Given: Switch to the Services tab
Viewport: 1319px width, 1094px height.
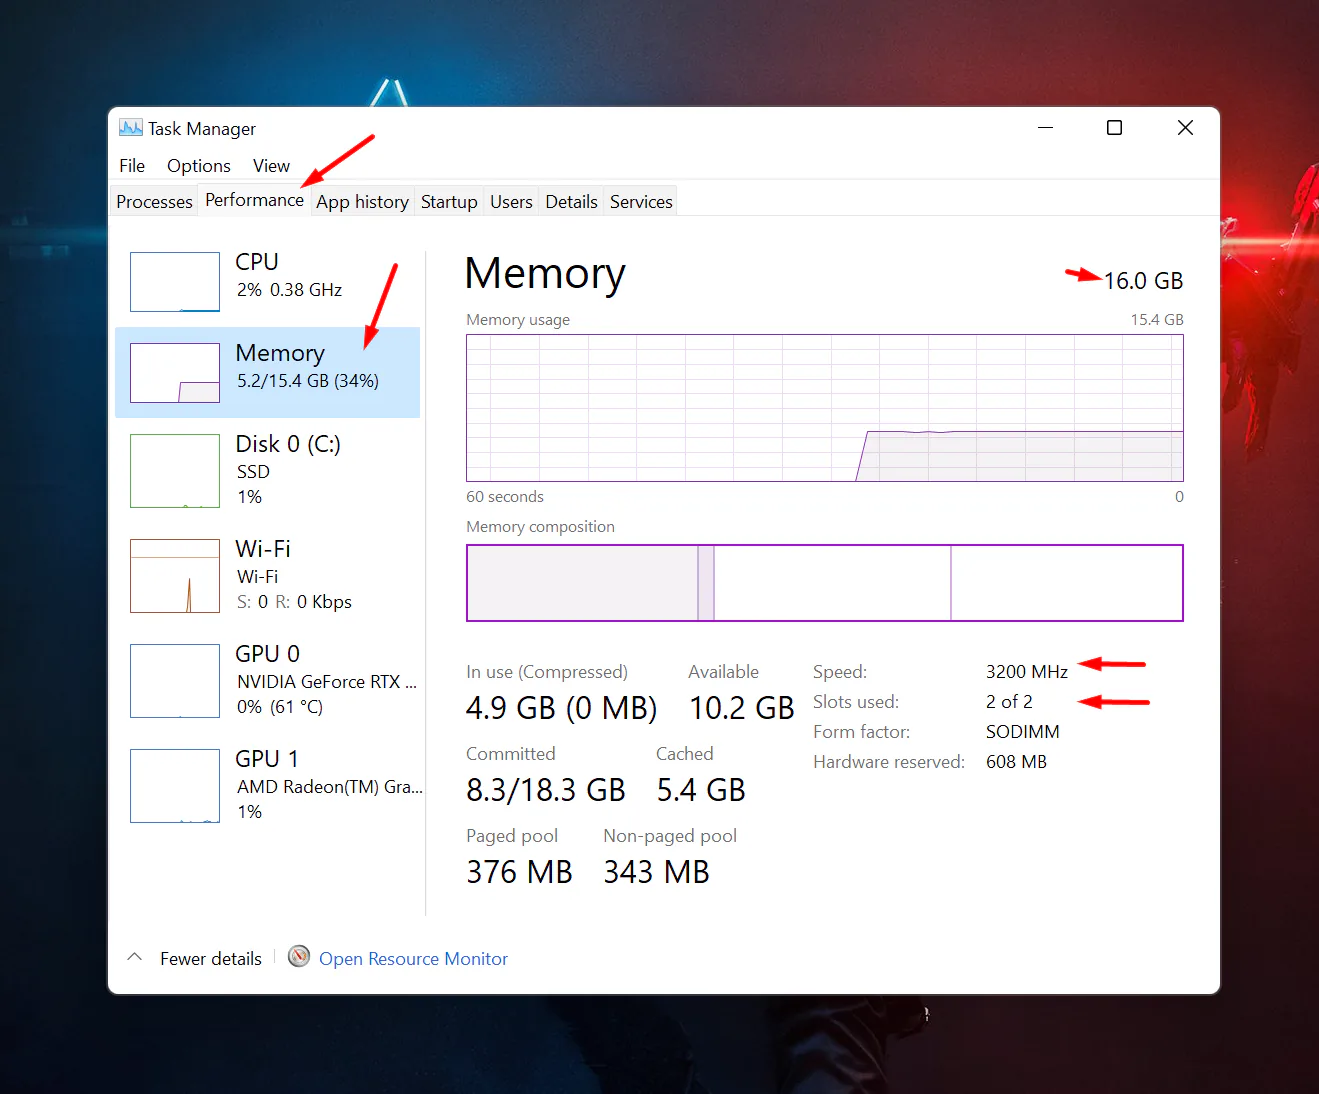Looking at the screenshot, I should point(641,201).
